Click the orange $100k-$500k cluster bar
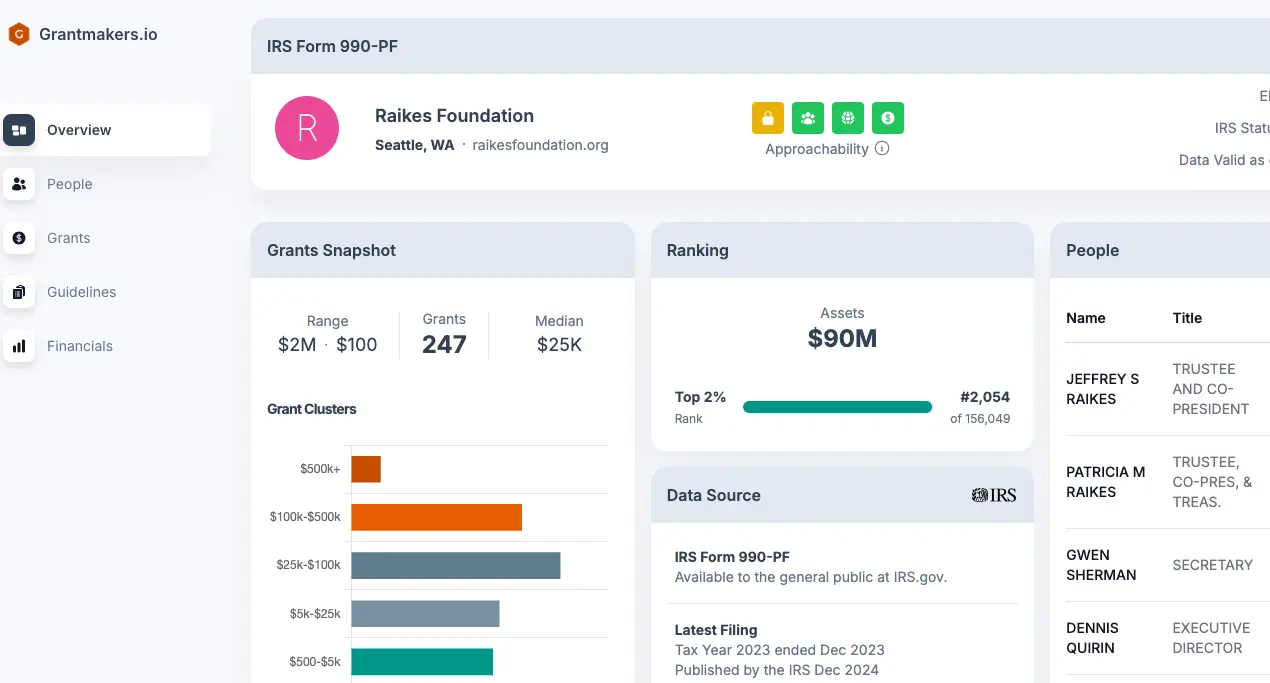This screenshot has height=683, width=1270. pyautogui.click(x=436, y=517)
